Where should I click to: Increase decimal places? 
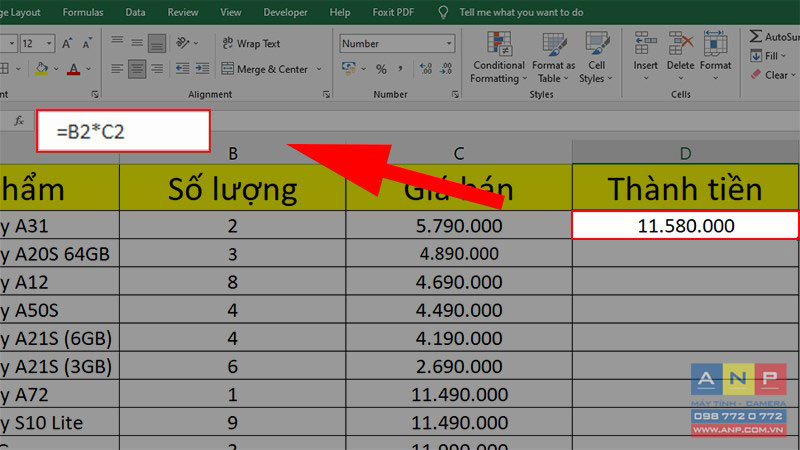(426, 68)
